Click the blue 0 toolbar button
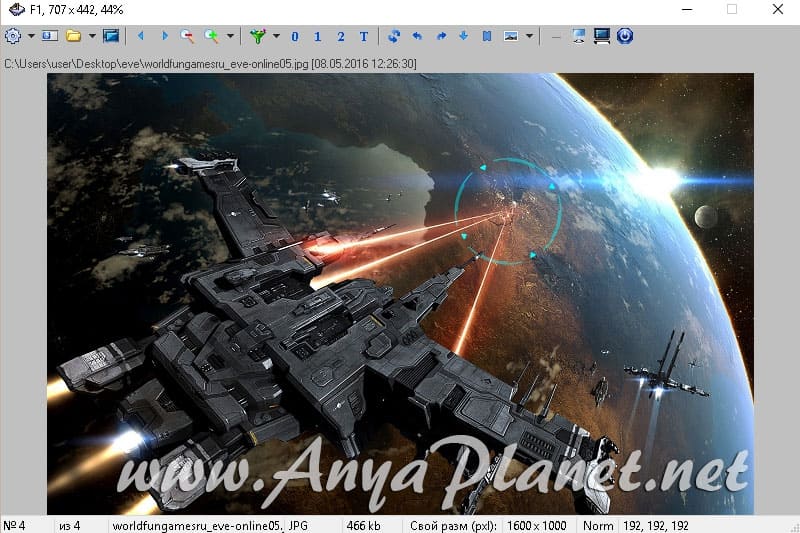Viewport: 800px width, 533px height. coord(294,37)
